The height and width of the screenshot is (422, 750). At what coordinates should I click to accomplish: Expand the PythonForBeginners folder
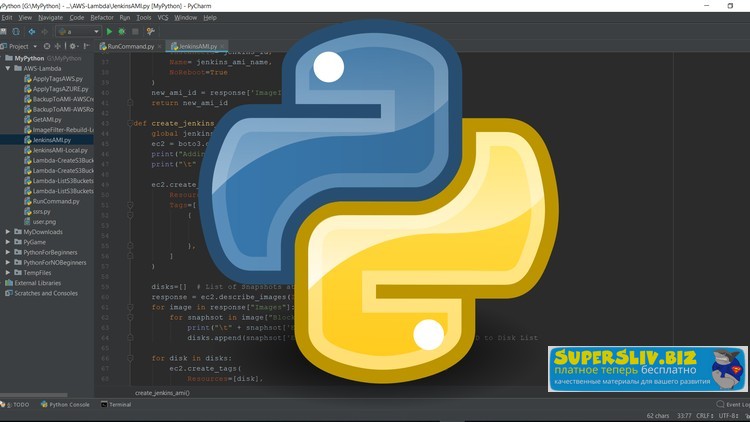(x=8, y=252)
